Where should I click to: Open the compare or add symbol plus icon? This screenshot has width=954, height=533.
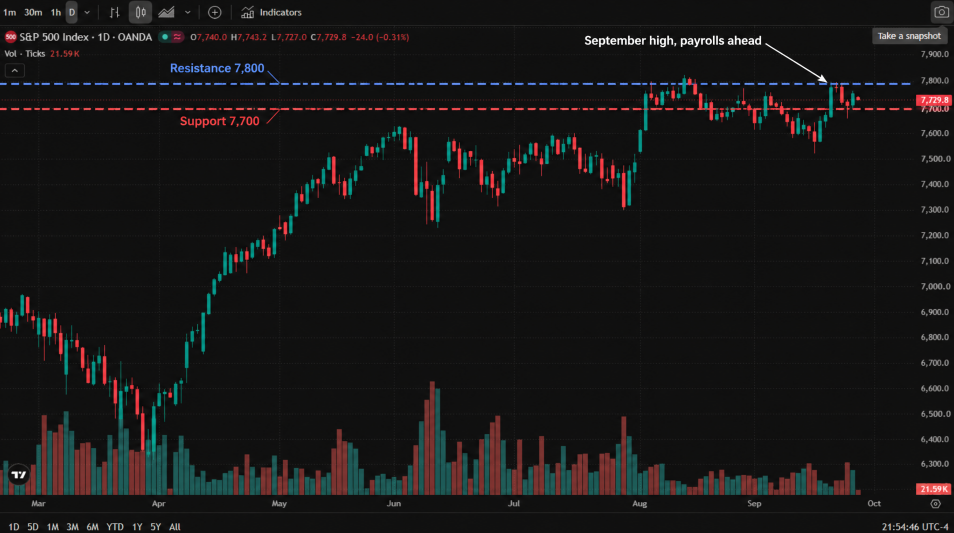point(215,12)
